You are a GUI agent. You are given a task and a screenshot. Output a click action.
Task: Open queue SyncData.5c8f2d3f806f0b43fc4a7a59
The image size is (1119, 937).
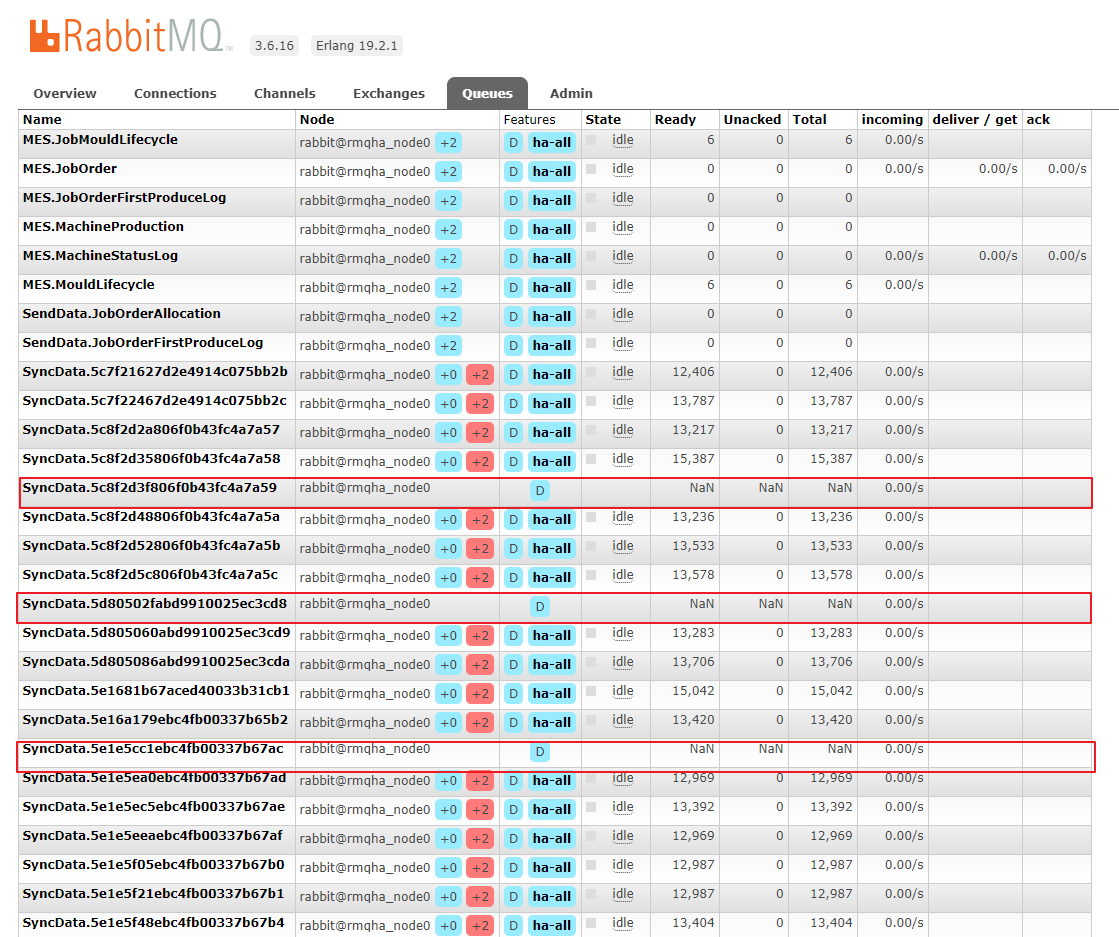(x=150, y=488)
